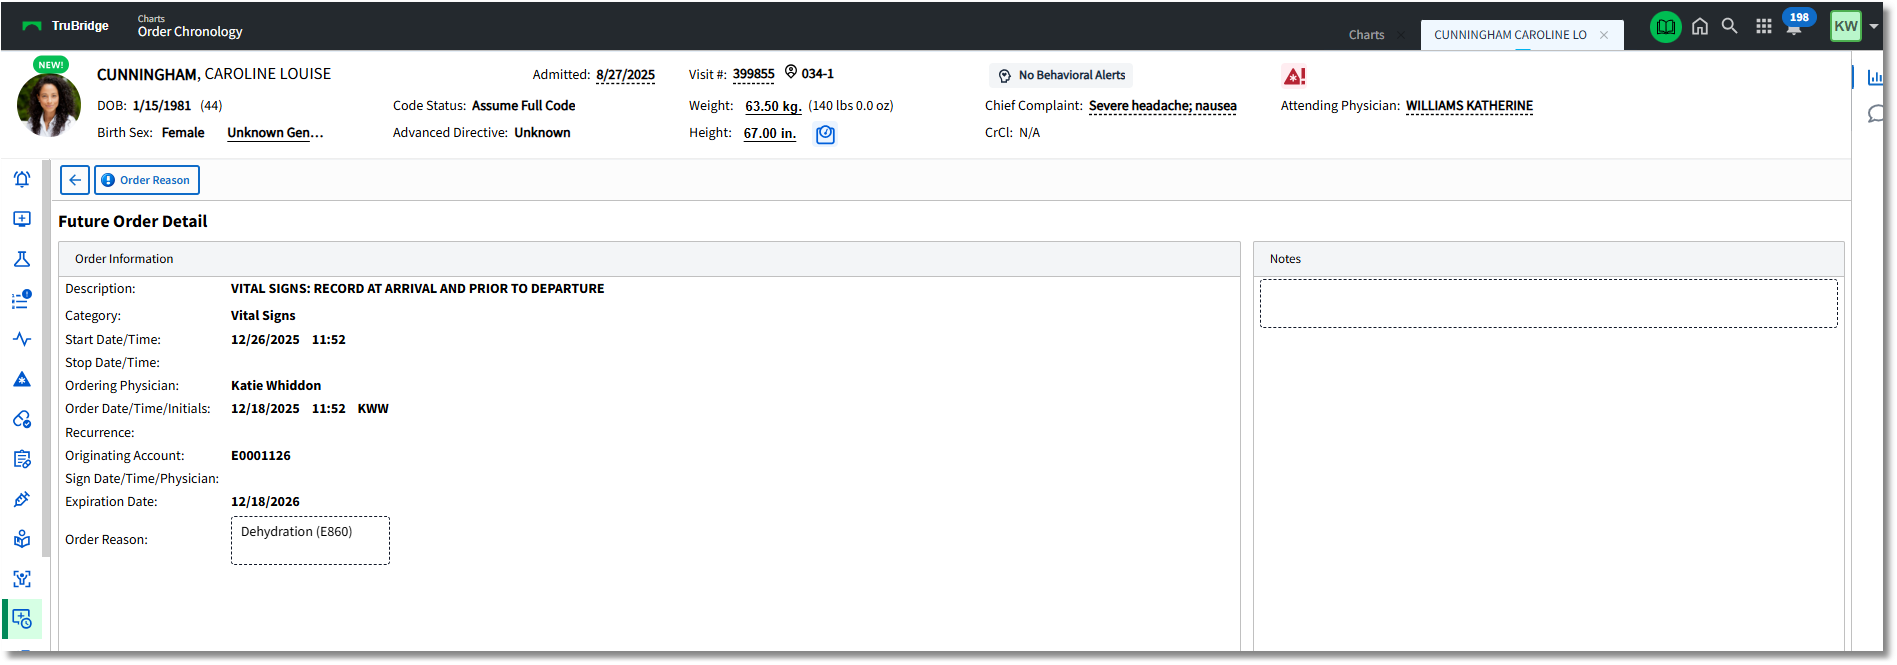Select the lab flask sidebar icon
Image resolution: width=1897 pixels, height=665 pixels.
coord(22,259)
